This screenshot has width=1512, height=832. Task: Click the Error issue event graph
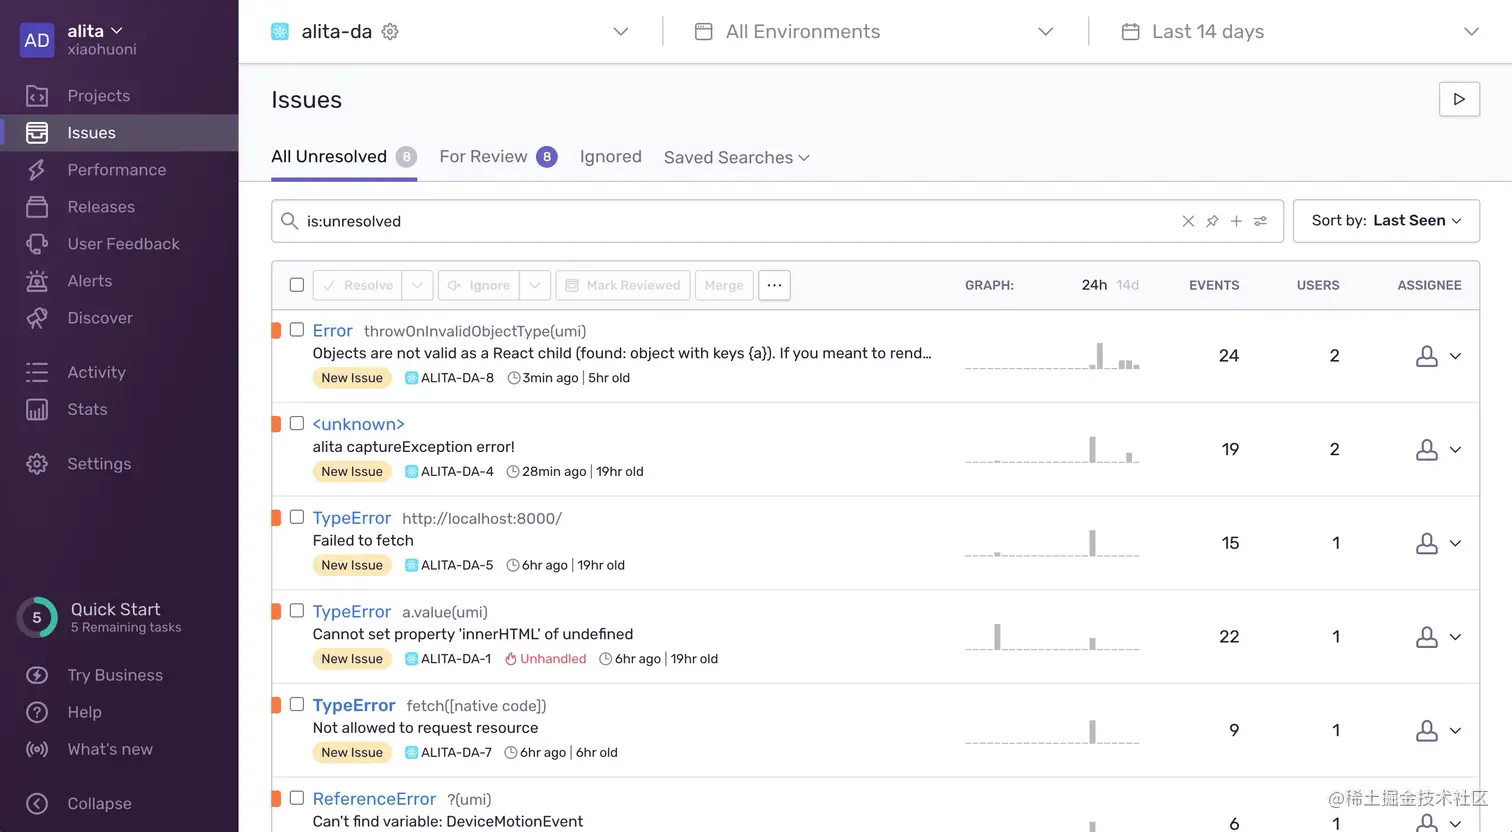tap(1052, 356)
